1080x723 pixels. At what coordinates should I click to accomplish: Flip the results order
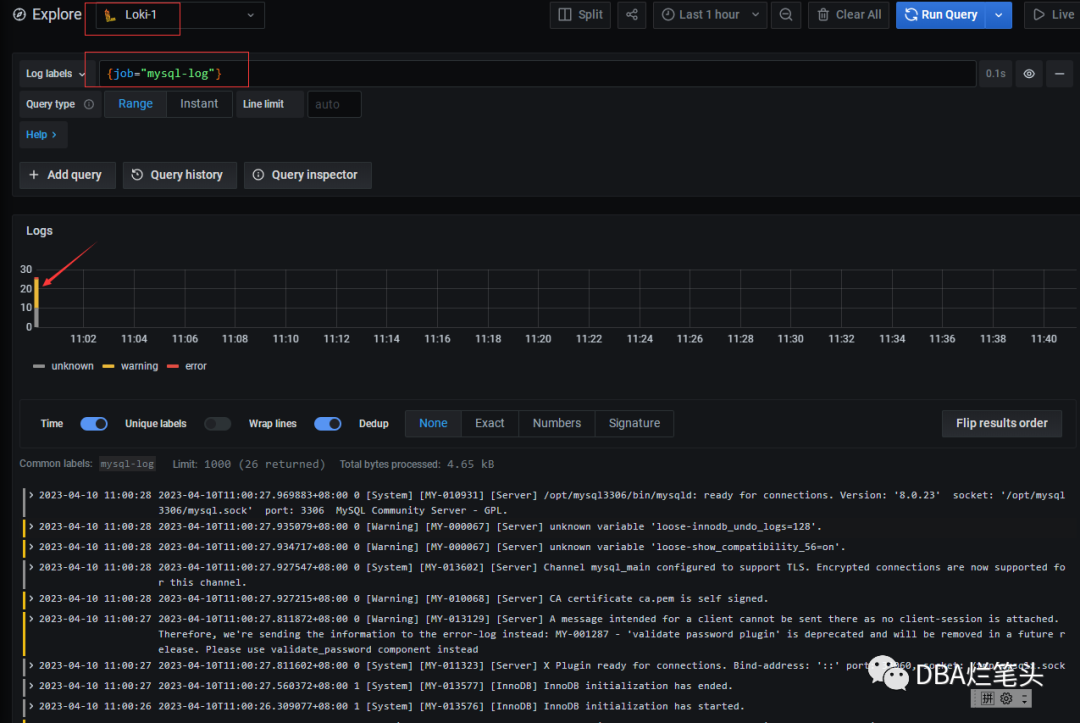tap(1001, 423)
